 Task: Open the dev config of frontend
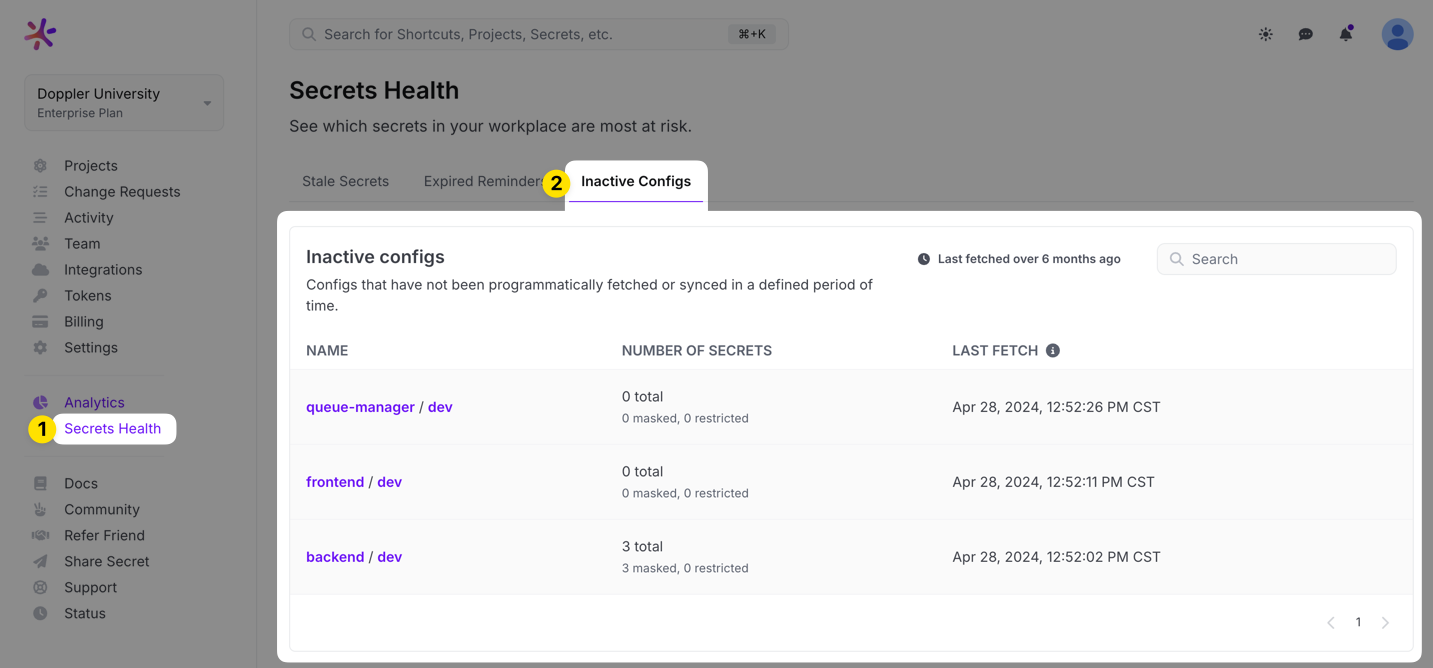[390, 482]
